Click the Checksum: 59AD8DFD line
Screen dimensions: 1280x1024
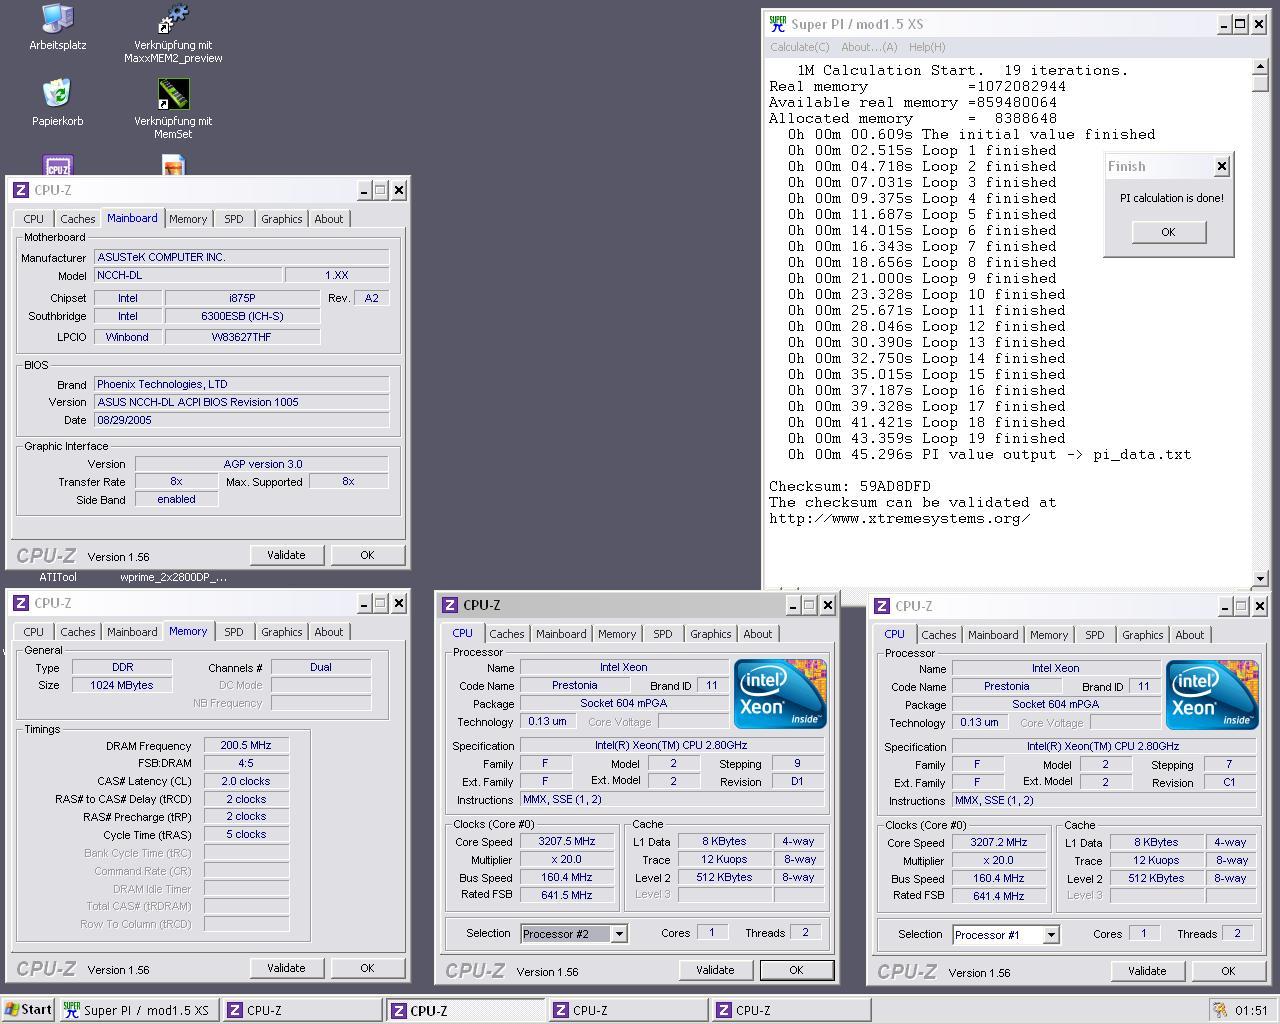click(x=849, y=486)
